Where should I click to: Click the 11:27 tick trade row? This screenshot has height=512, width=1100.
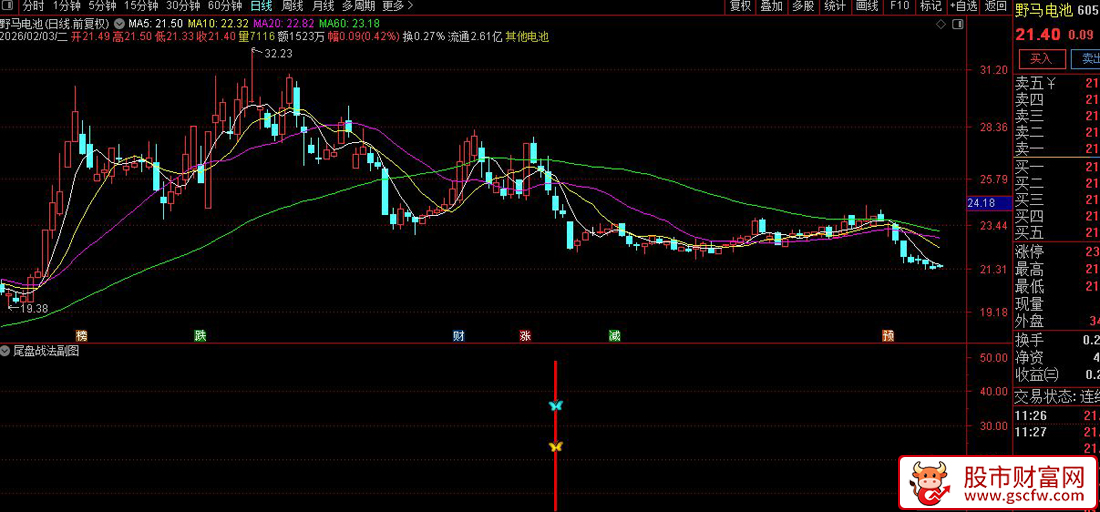pos(1057,431)
